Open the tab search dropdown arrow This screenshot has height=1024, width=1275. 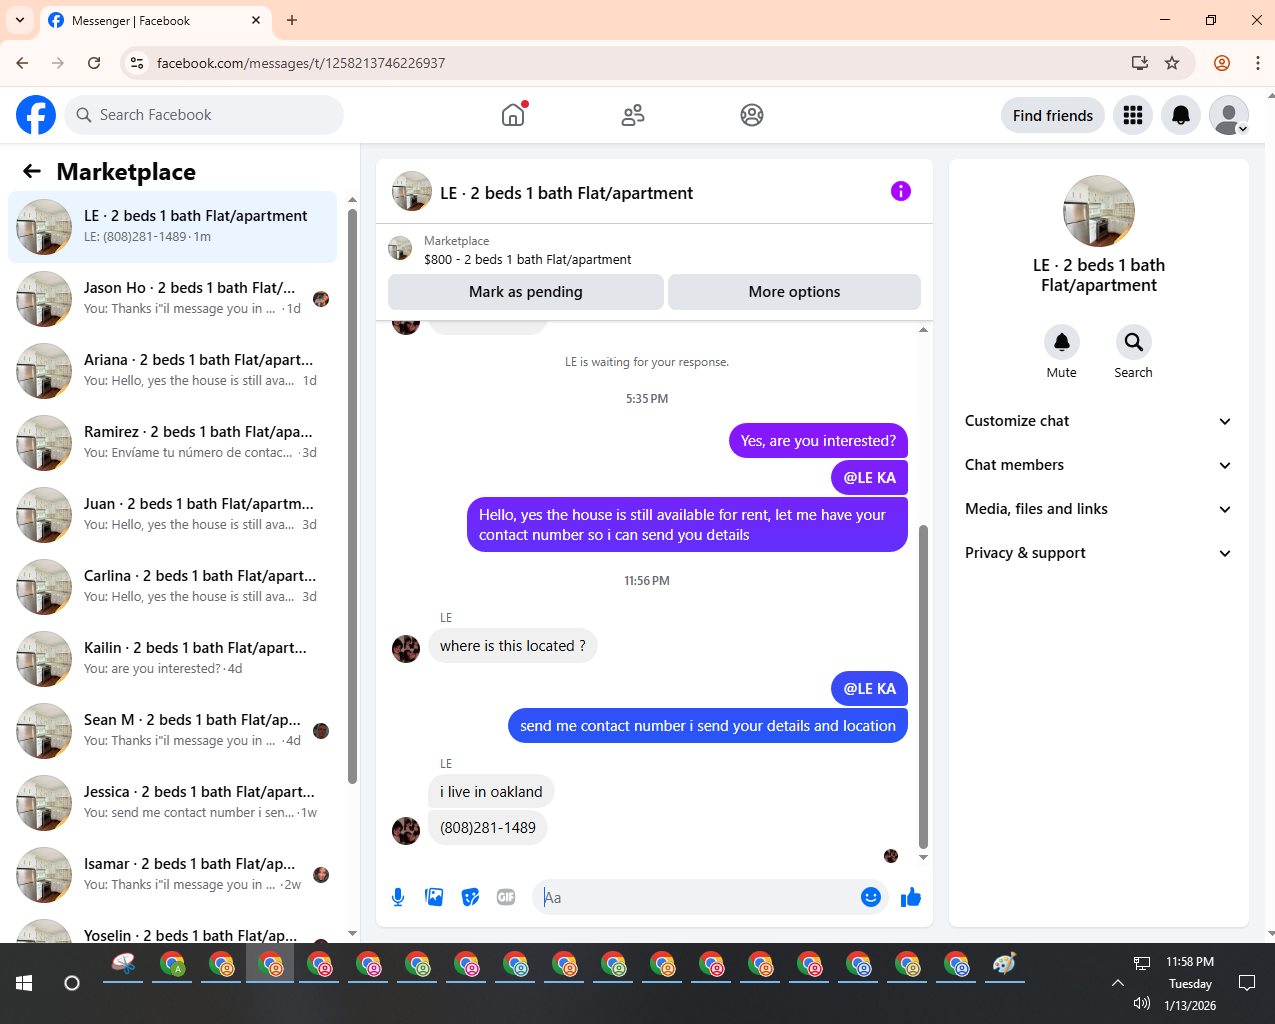20,20
